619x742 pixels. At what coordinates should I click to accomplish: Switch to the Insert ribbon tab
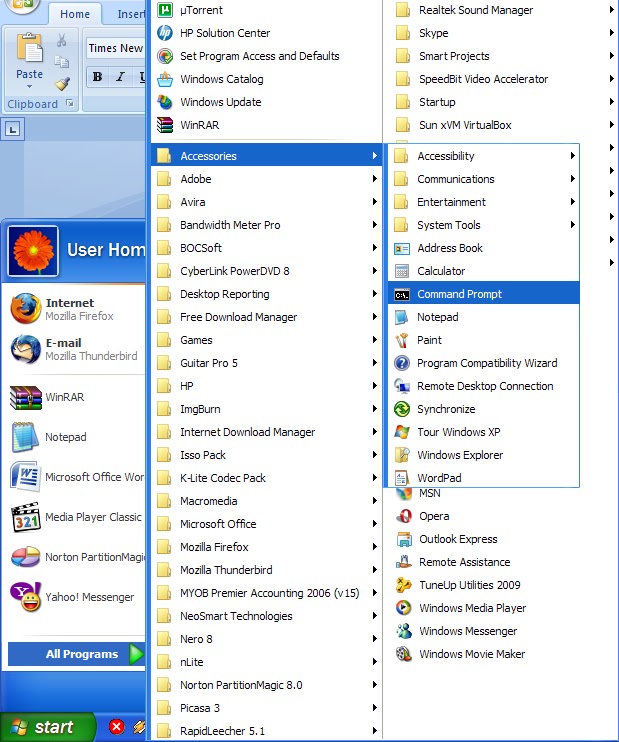131,14
